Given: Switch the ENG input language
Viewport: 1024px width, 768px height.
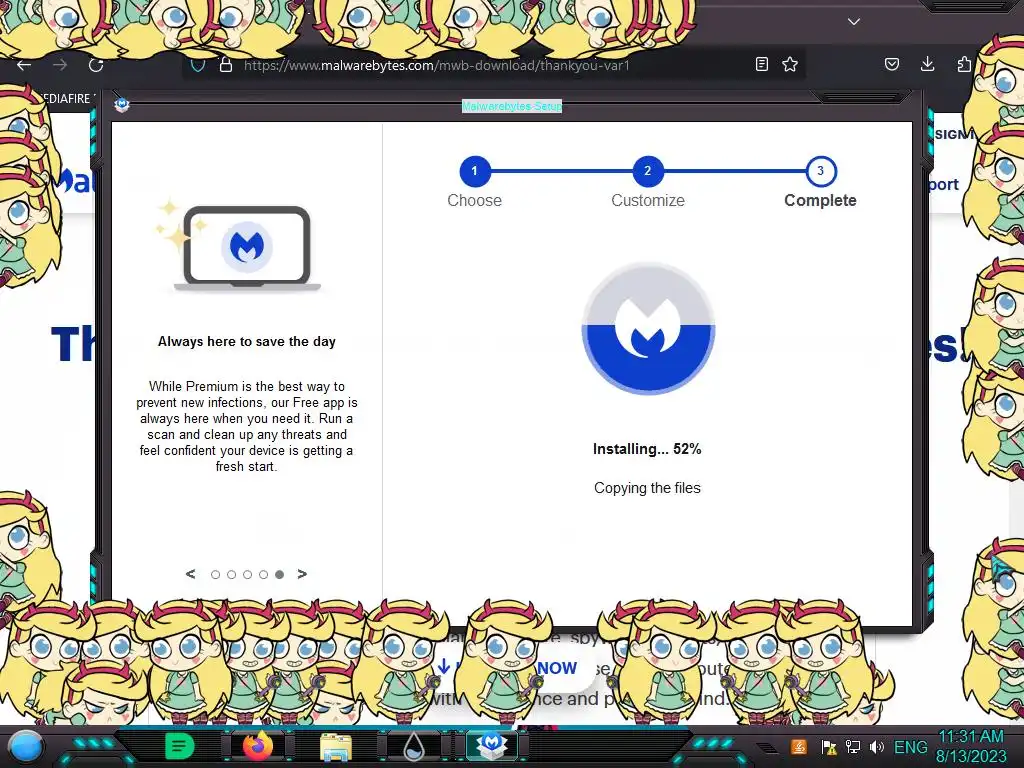Looking at the screenshot, I should point(910,747).
